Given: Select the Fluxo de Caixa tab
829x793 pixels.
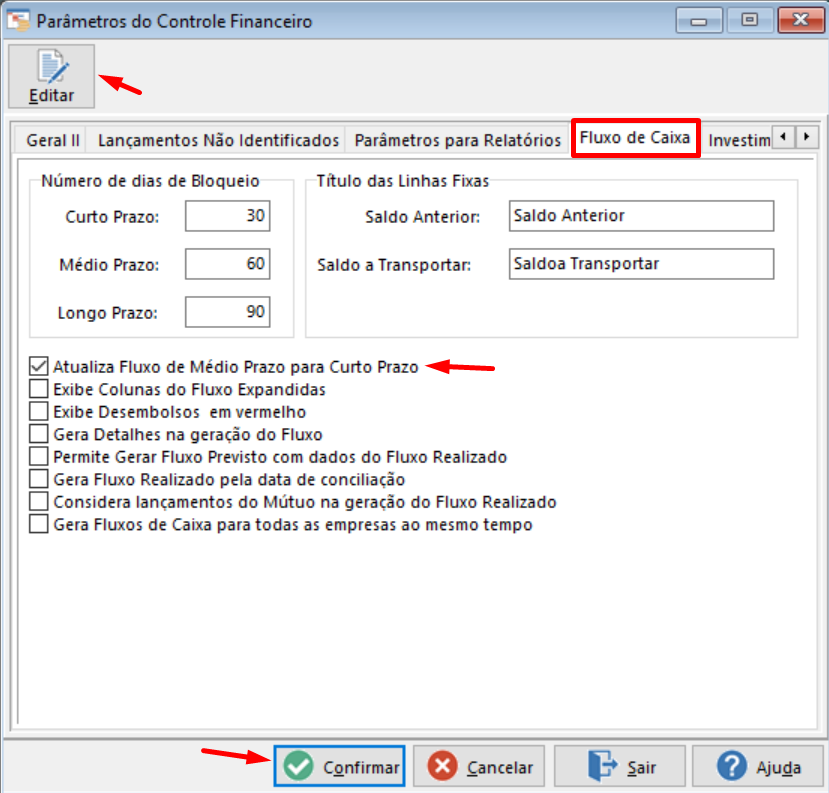Looking at the screenshot, I should pyautogui.click(x=635, y=137).
